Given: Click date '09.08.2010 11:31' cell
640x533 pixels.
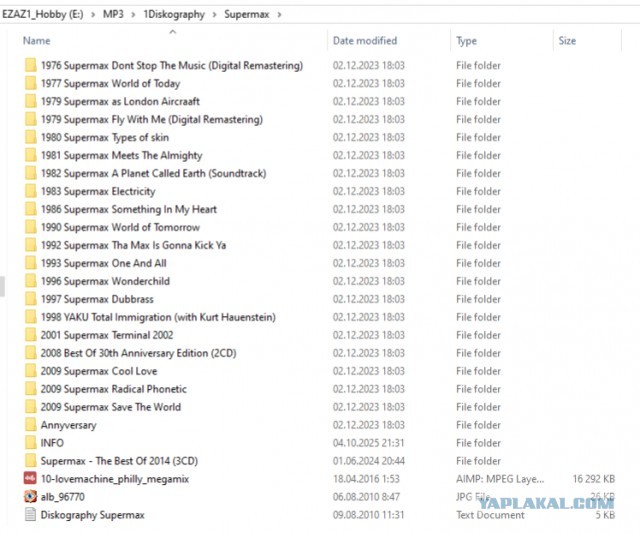Looking at the screenshot, I should pos(369,514).
